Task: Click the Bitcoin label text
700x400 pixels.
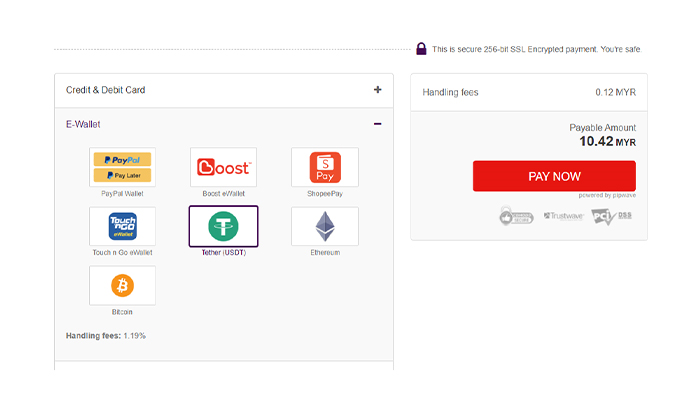Action: click(122, 312)
